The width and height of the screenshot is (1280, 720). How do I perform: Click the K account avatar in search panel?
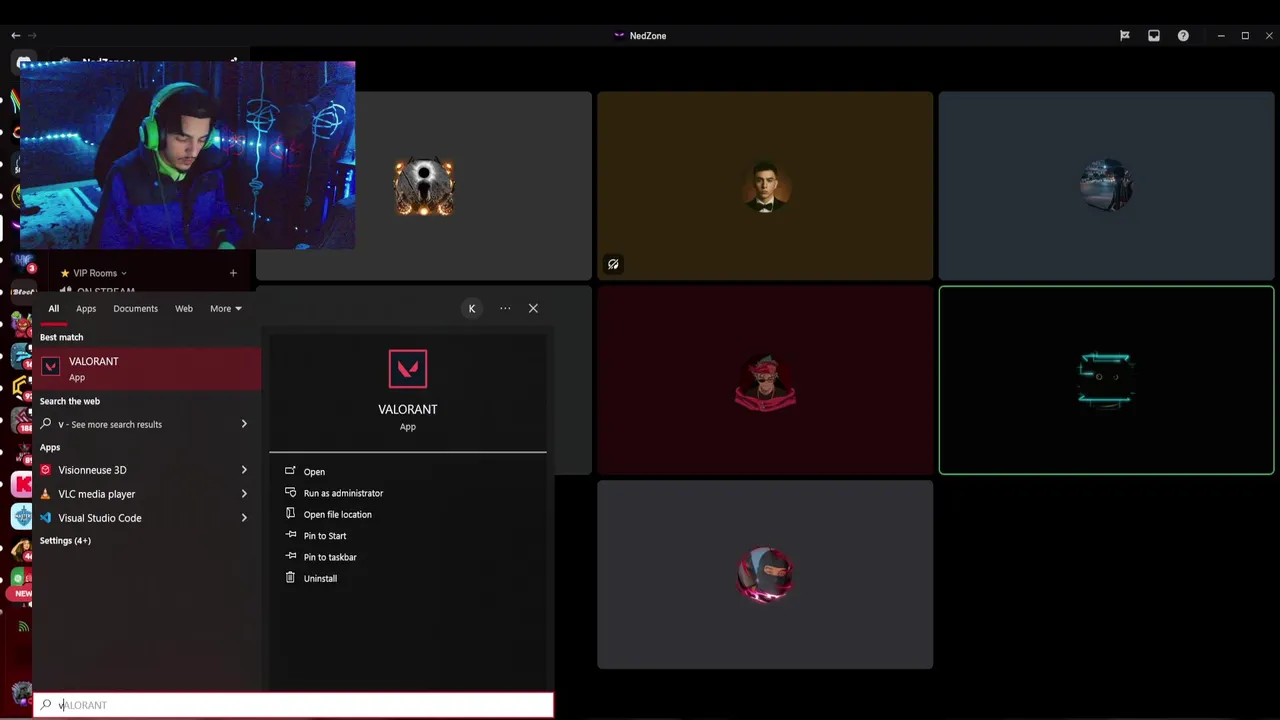[472, 308]
